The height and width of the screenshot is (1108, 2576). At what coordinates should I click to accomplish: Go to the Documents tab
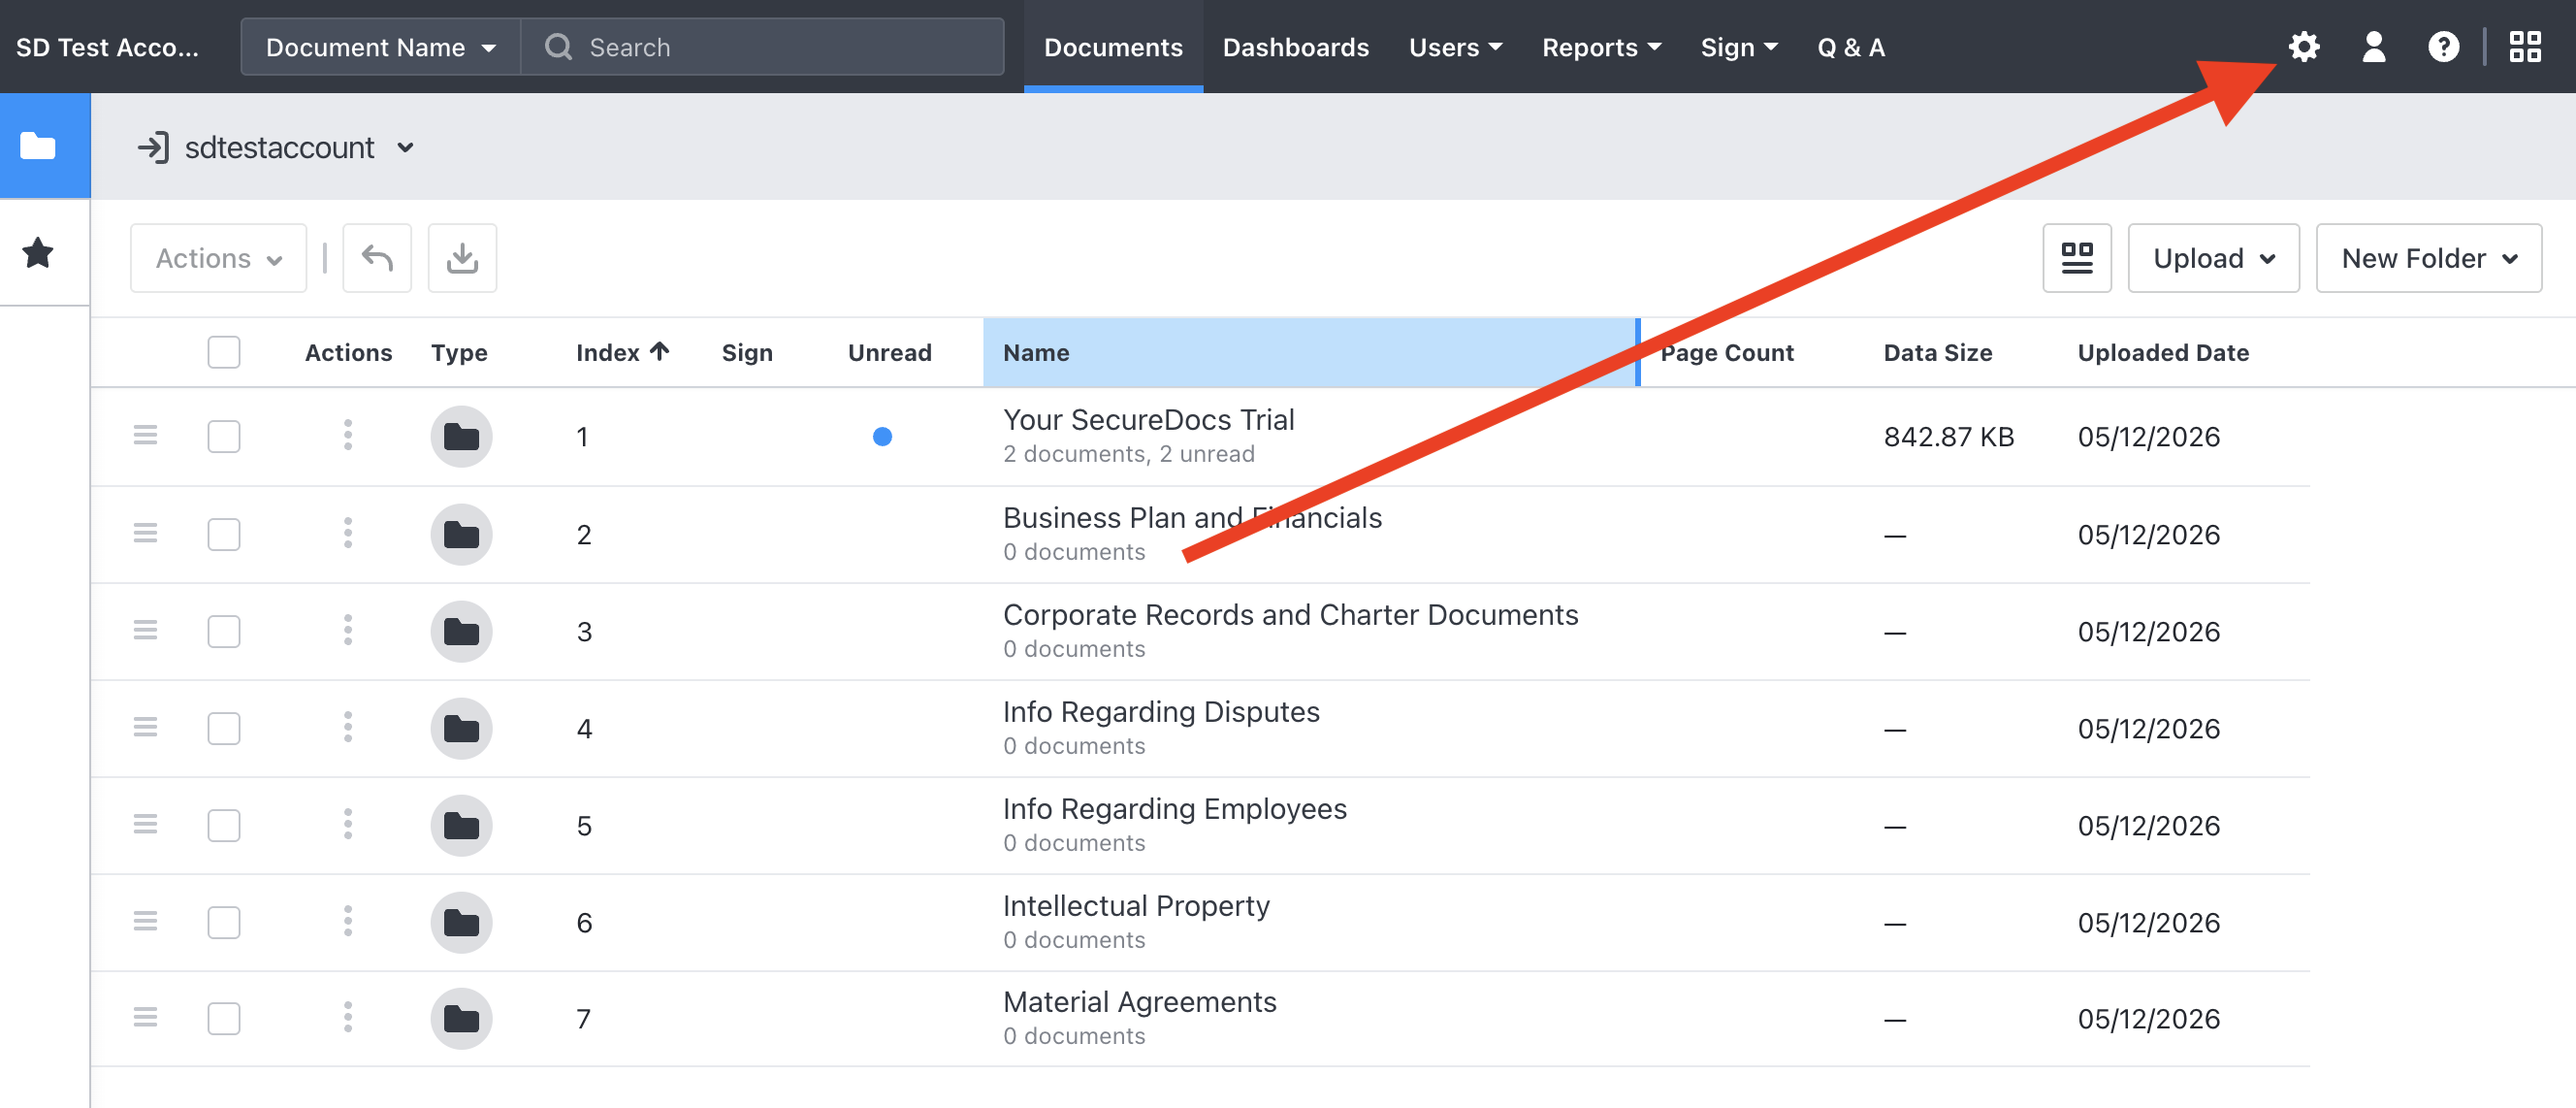point(1113,47)
